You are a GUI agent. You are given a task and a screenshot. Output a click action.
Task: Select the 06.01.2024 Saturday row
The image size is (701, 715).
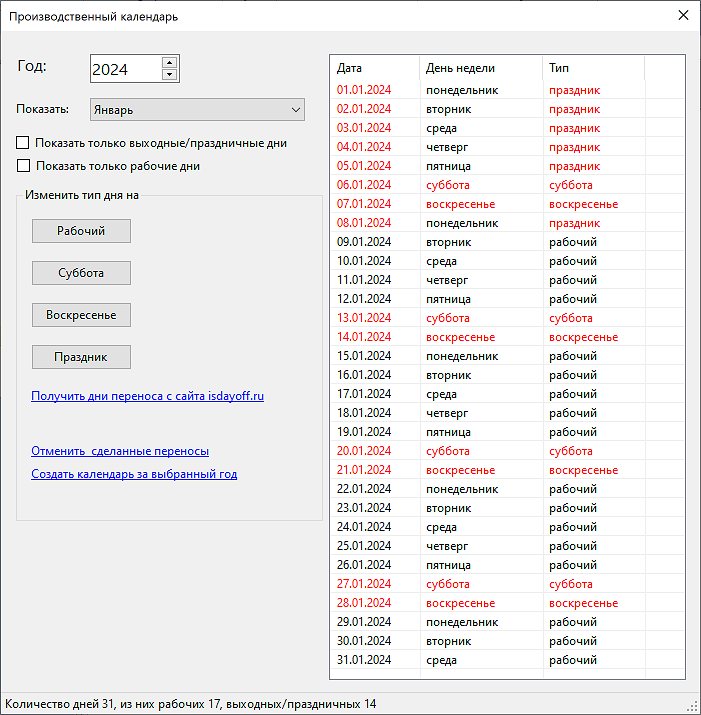pos(507,185)
